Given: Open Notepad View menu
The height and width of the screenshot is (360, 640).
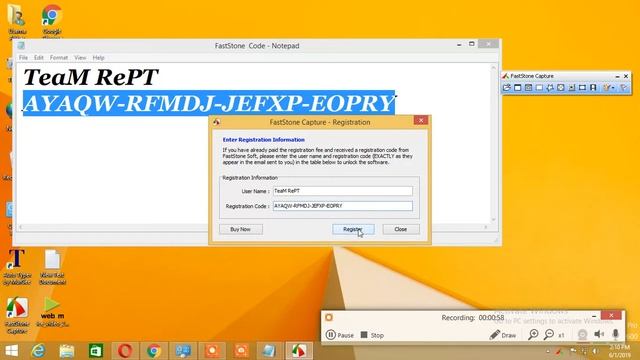Looking at the screenshot, I should coord(80,58).
